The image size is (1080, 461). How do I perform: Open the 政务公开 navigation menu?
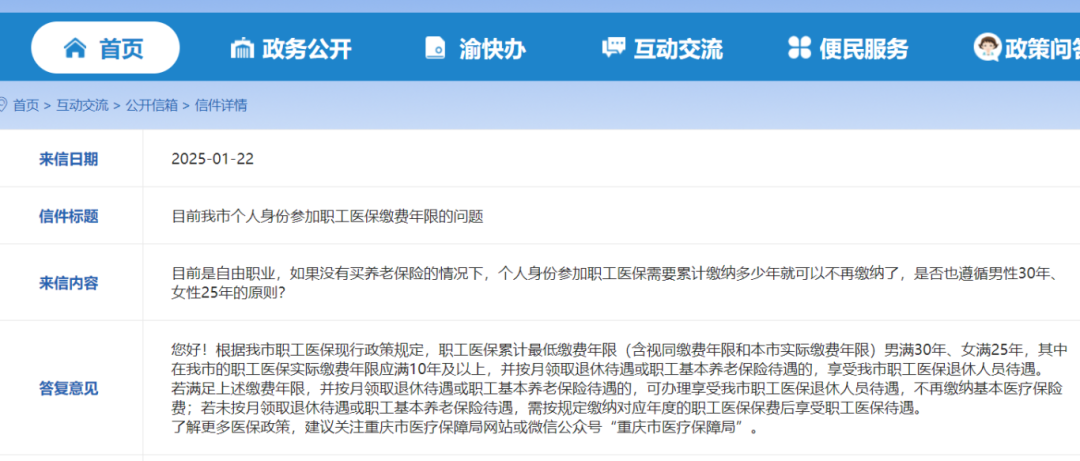coord(291,49)
